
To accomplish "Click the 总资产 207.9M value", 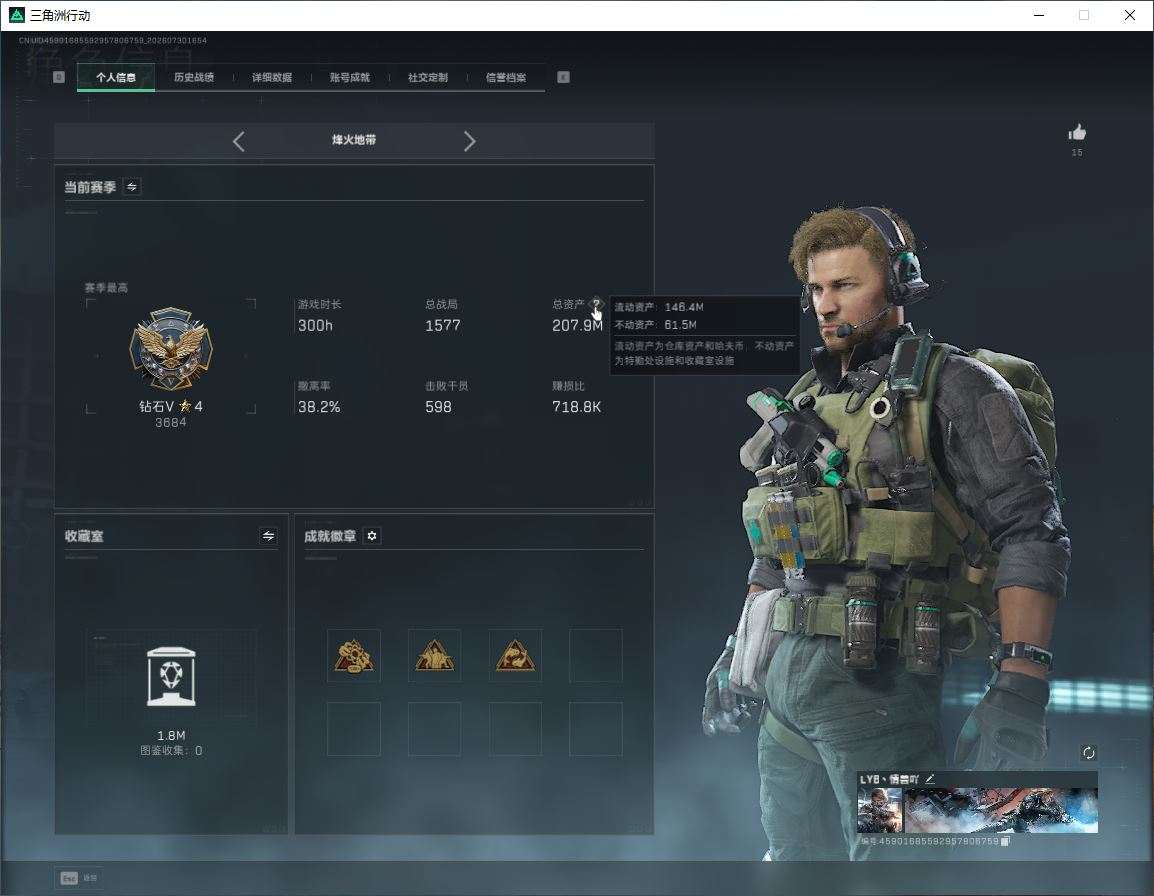I will click(x=577, y=325).
